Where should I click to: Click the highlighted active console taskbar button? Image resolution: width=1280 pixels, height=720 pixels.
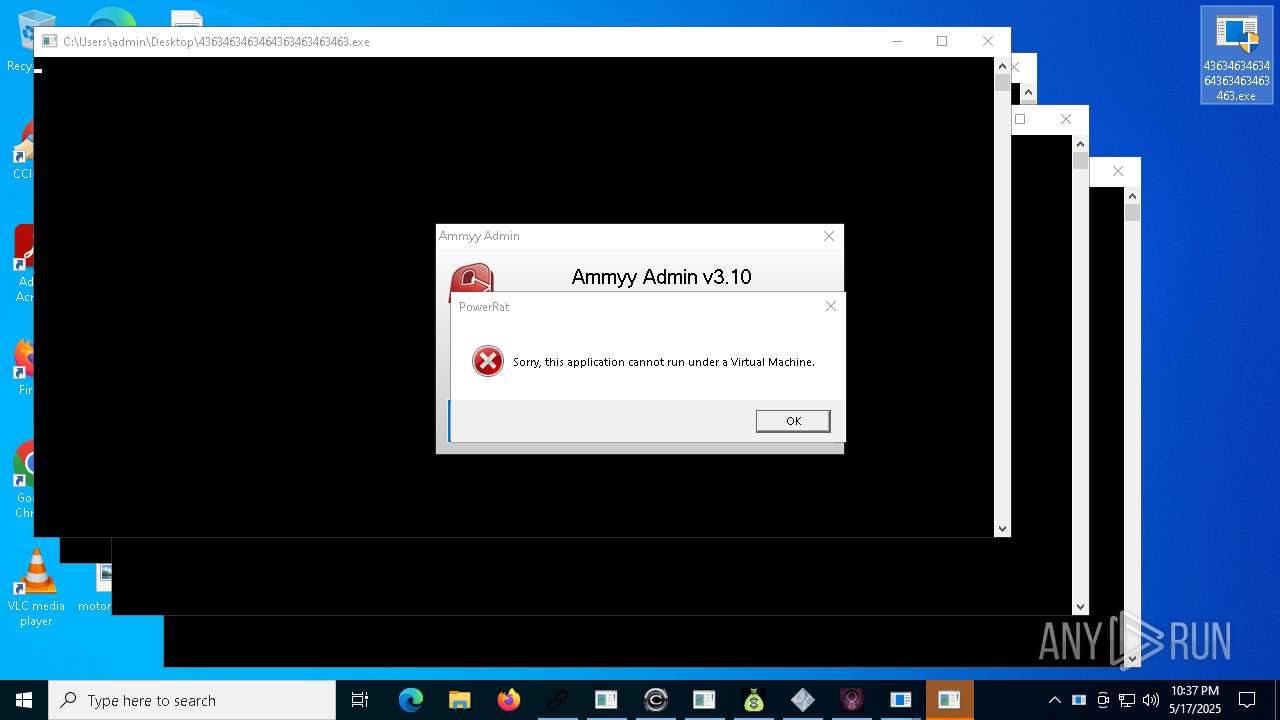[x=950, y=700]
